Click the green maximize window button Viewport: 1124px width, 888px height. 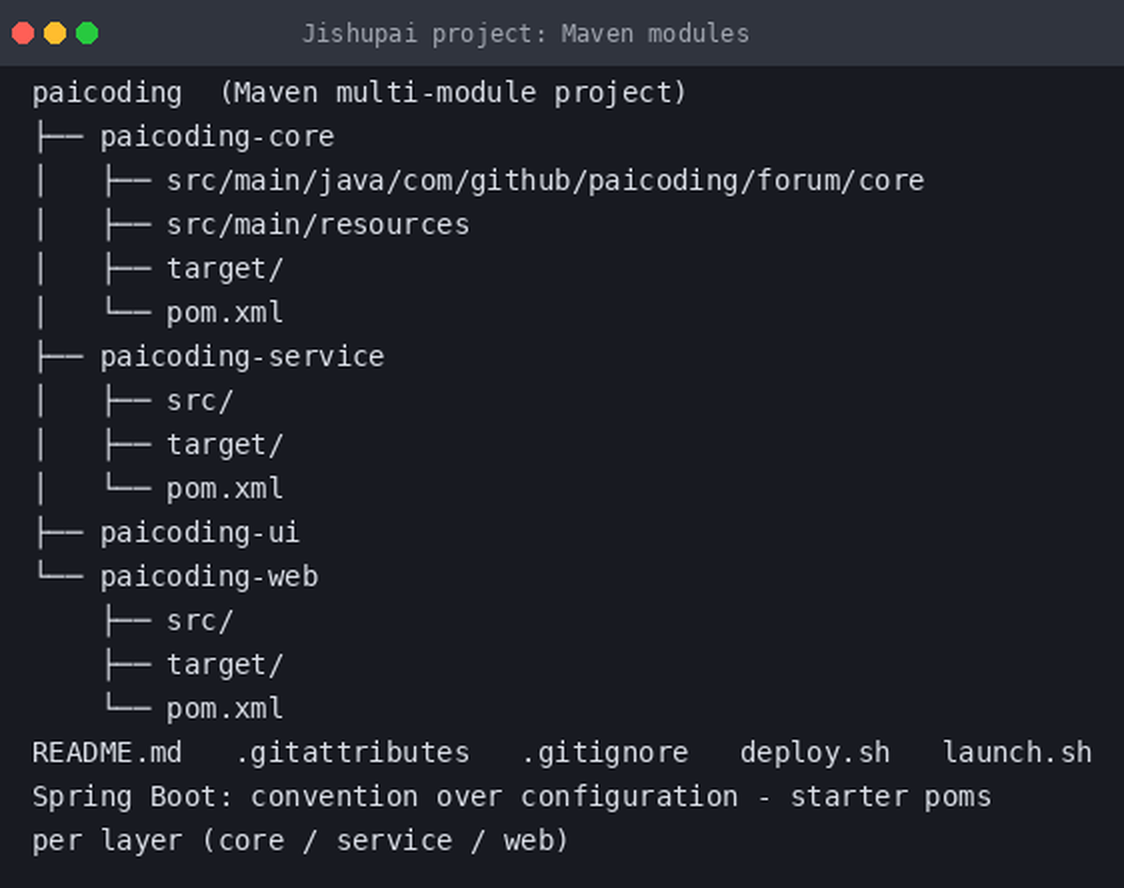point(87,33)
